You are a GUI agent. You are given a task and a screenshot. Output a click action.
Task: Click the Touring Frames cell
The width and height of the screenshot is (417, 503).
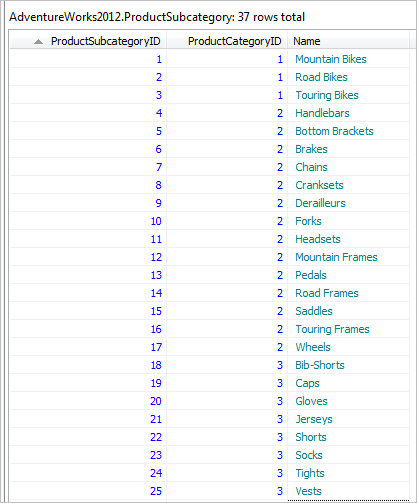[348, 329]
